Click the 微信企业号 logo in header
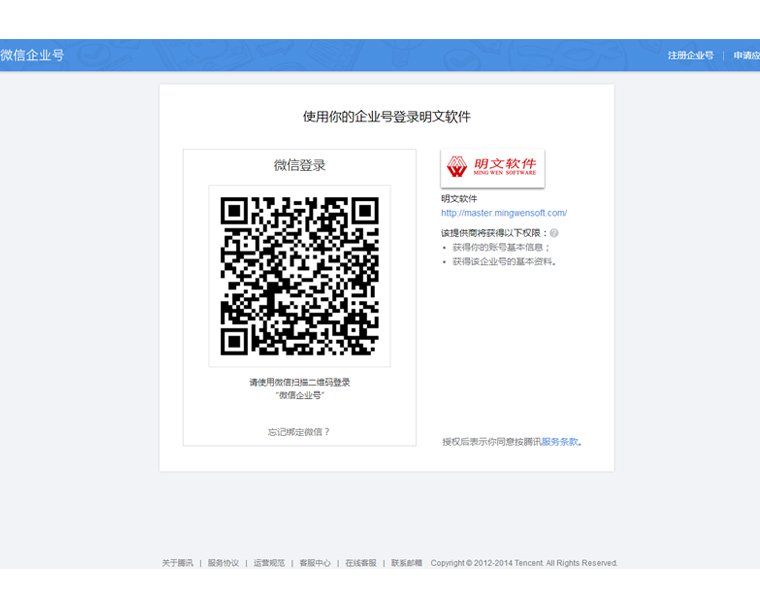 click(x=32, y=55)
